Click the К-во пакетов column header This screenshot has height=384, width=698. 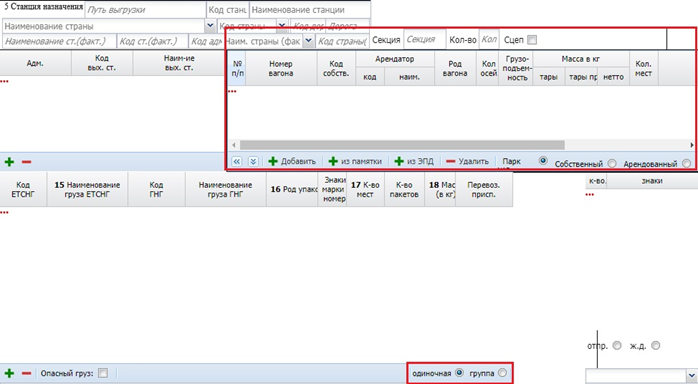tap(404, 190)
